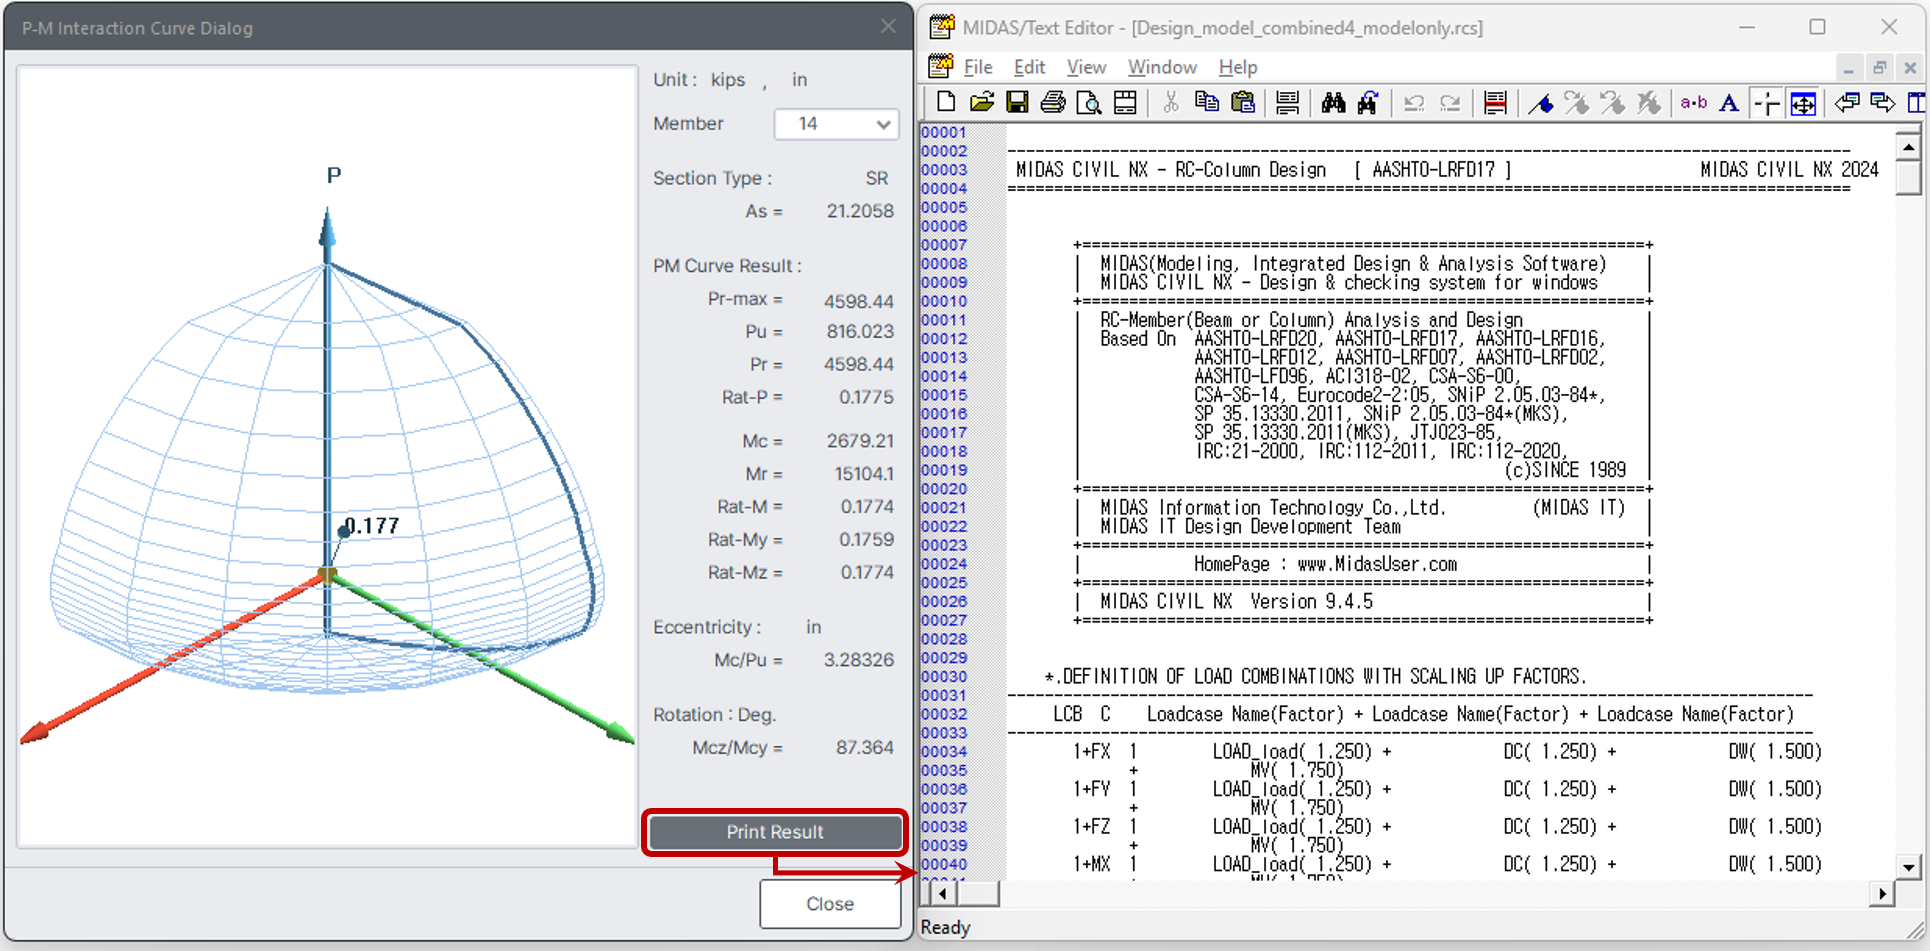Click the select-all lines icon

(x=1288, y=102)
